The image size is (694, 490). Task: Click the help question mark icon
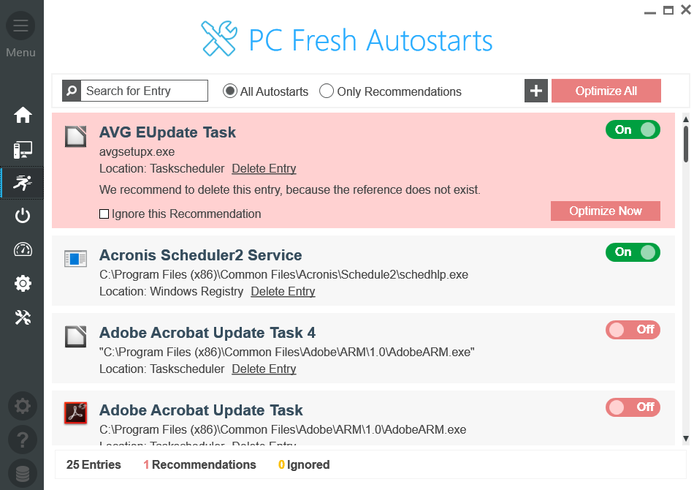[x=22, y=439]
